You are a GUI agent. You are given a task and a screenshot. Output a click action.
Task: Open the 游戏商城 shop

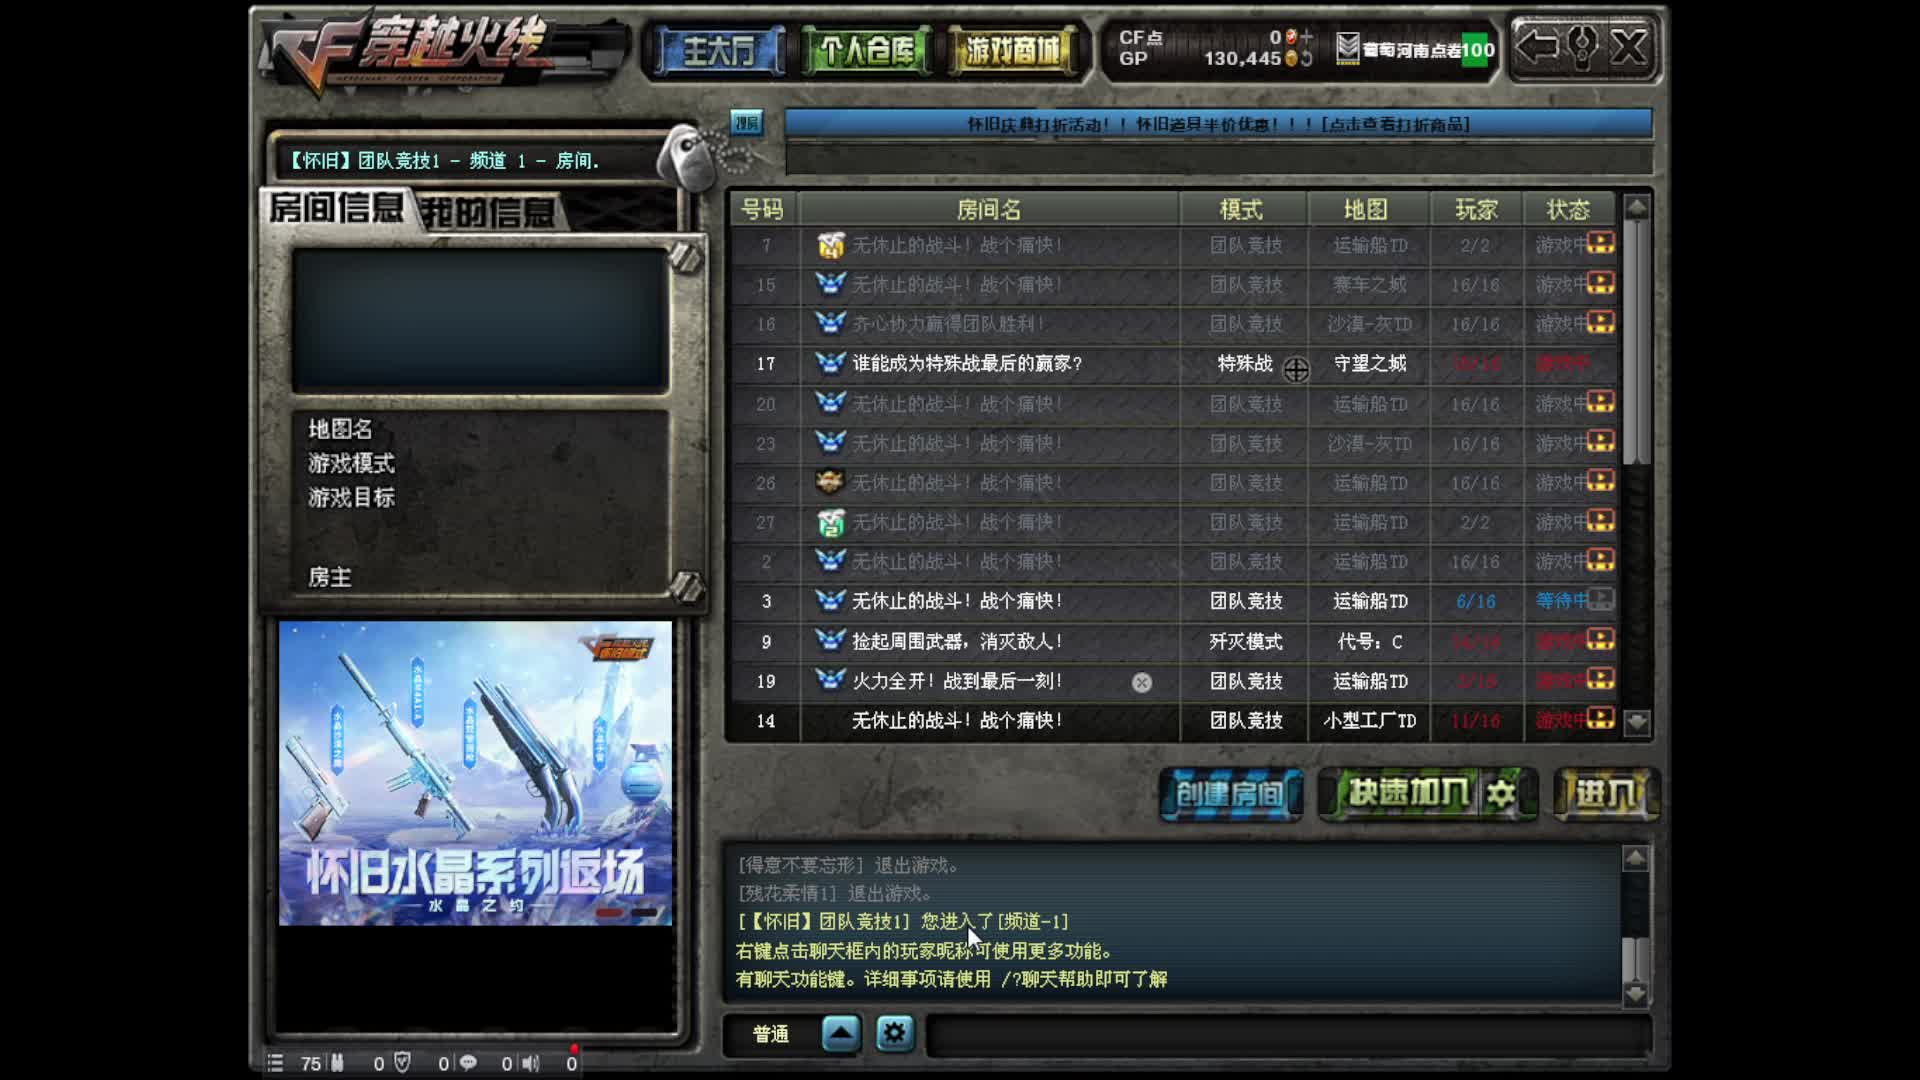pos(1012,50)
